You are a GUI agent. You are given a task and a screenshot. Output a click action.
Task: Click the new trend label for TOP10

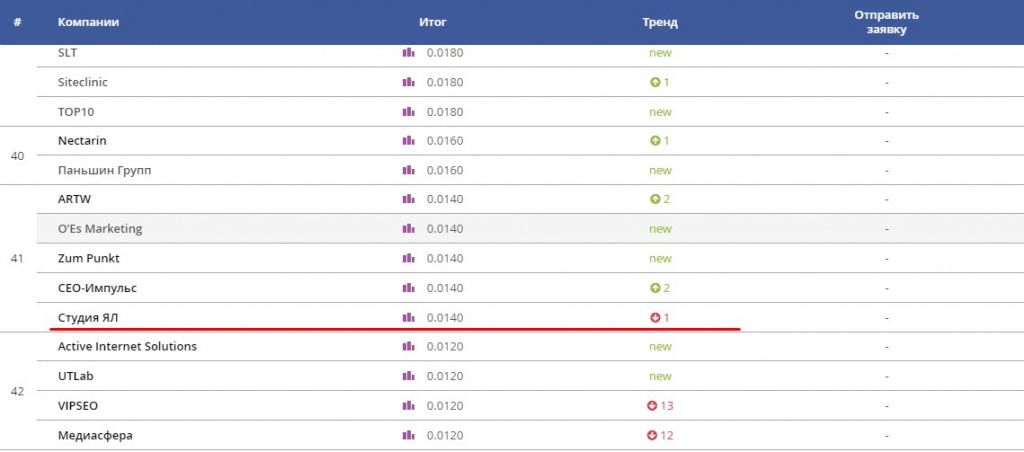pyautogui.click(x=660, y=112)
